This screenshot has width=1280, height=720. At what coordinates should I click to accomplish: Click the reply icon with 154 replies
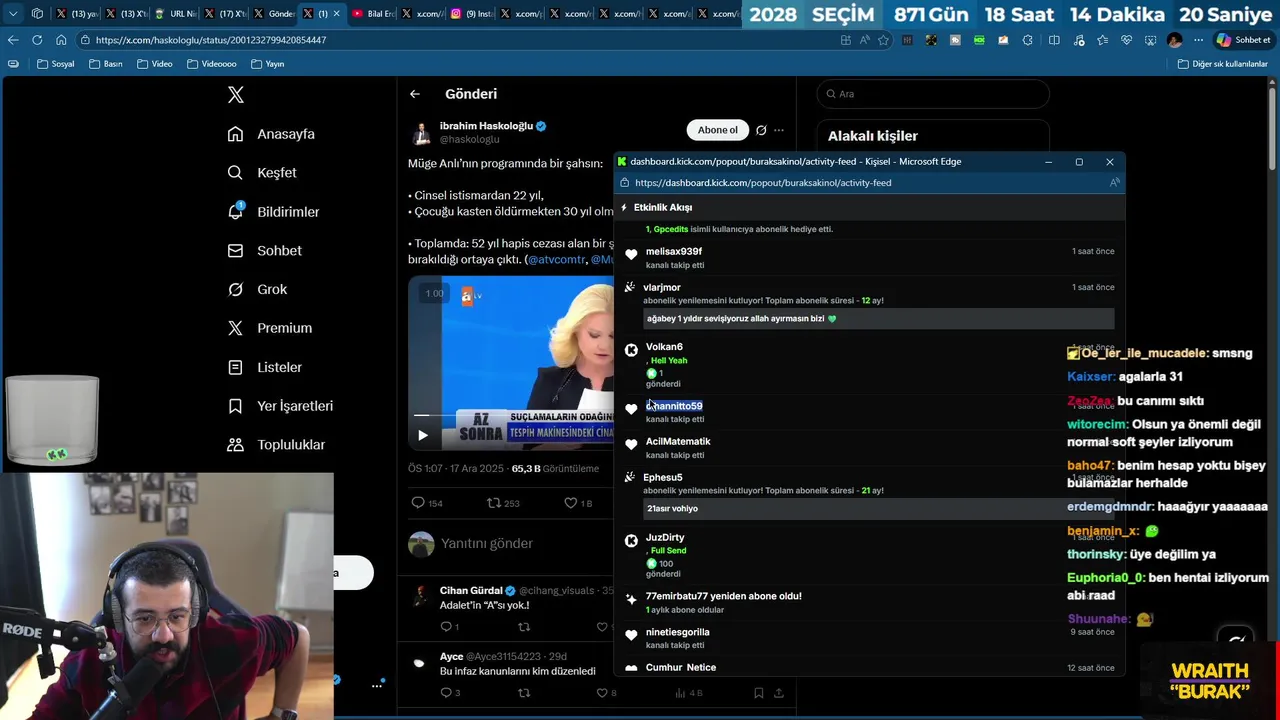click(418, 503)
